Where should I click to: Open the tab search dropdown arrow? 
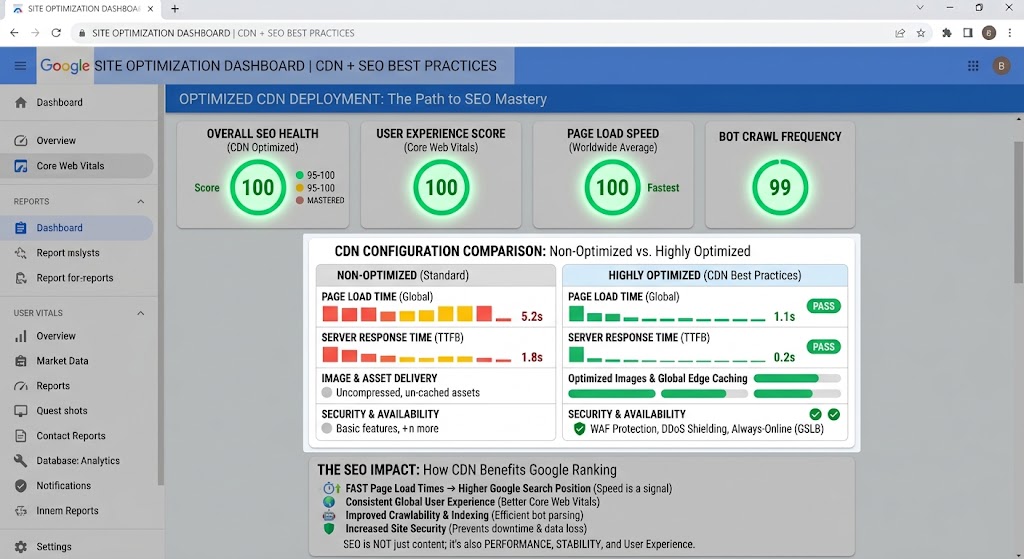tap(920, 8)
